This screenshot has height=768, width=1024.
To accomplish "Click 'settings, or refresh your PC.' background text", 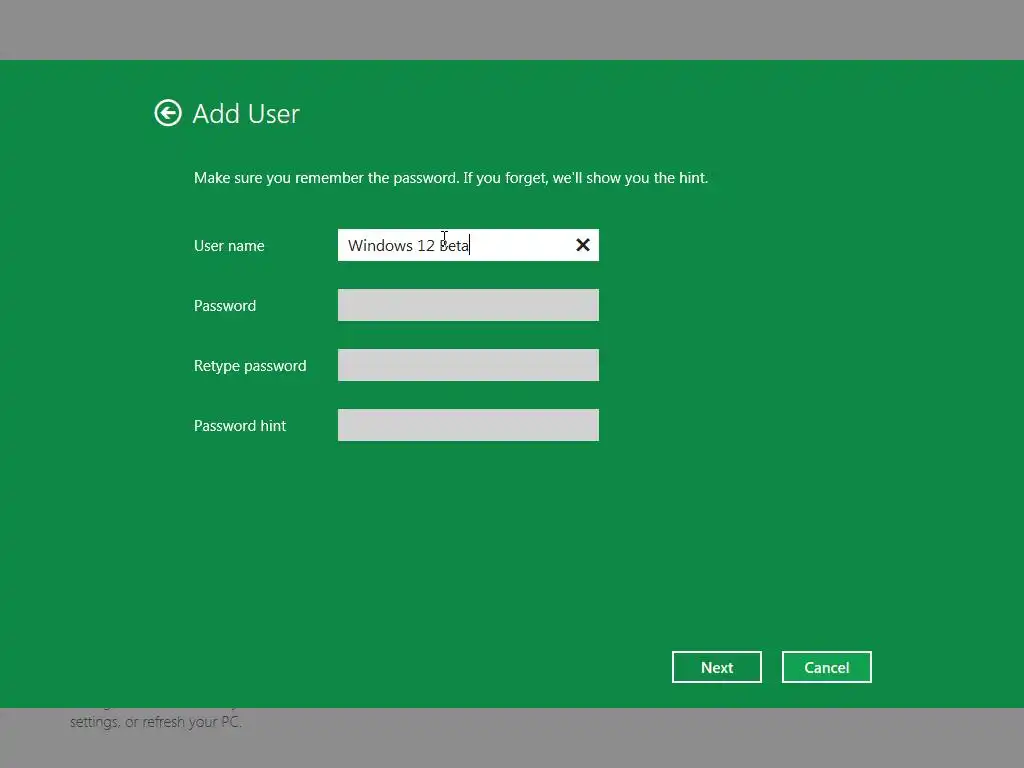I will [156, 722].
